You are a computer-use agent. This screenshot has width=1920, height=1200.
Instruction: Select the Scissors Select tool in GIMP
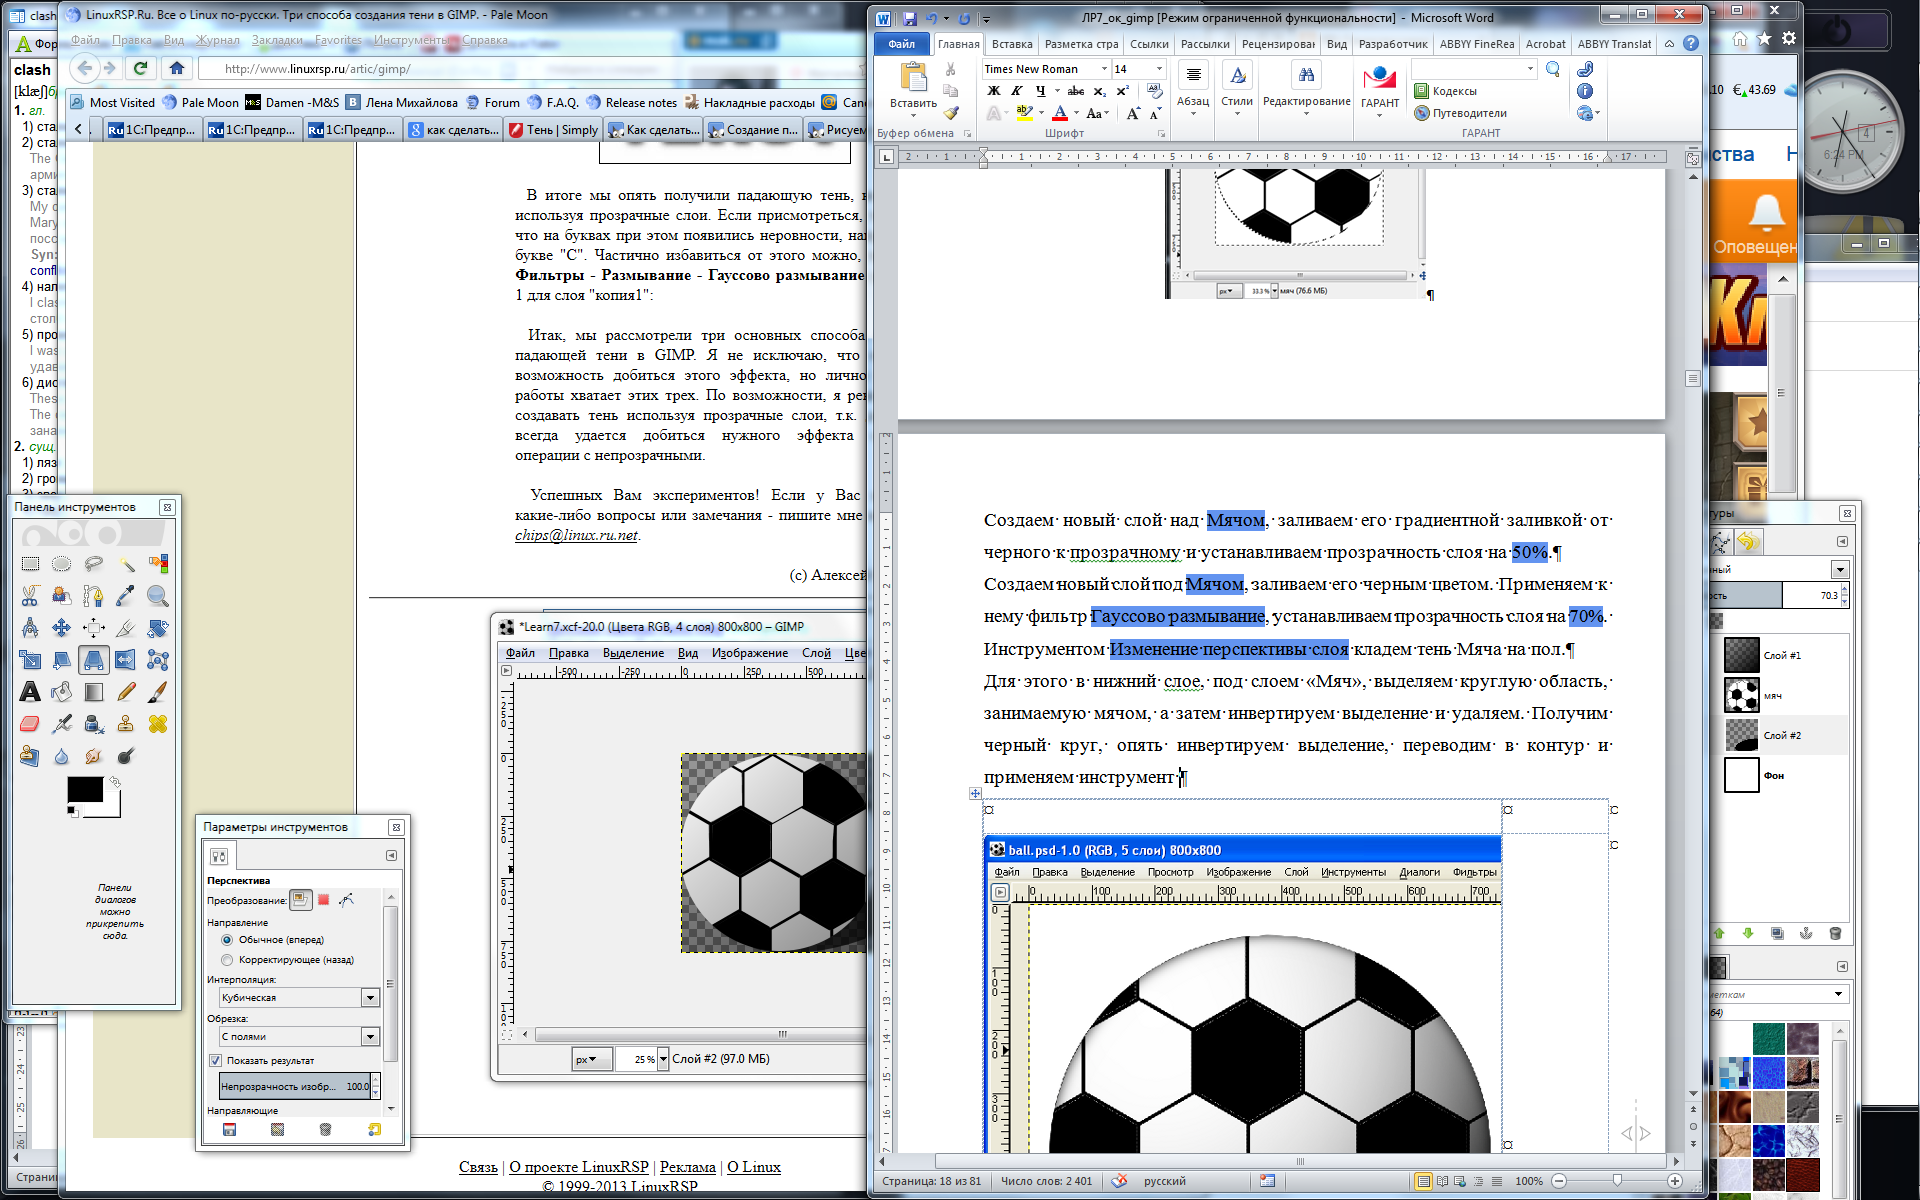[x=30, y=596]
